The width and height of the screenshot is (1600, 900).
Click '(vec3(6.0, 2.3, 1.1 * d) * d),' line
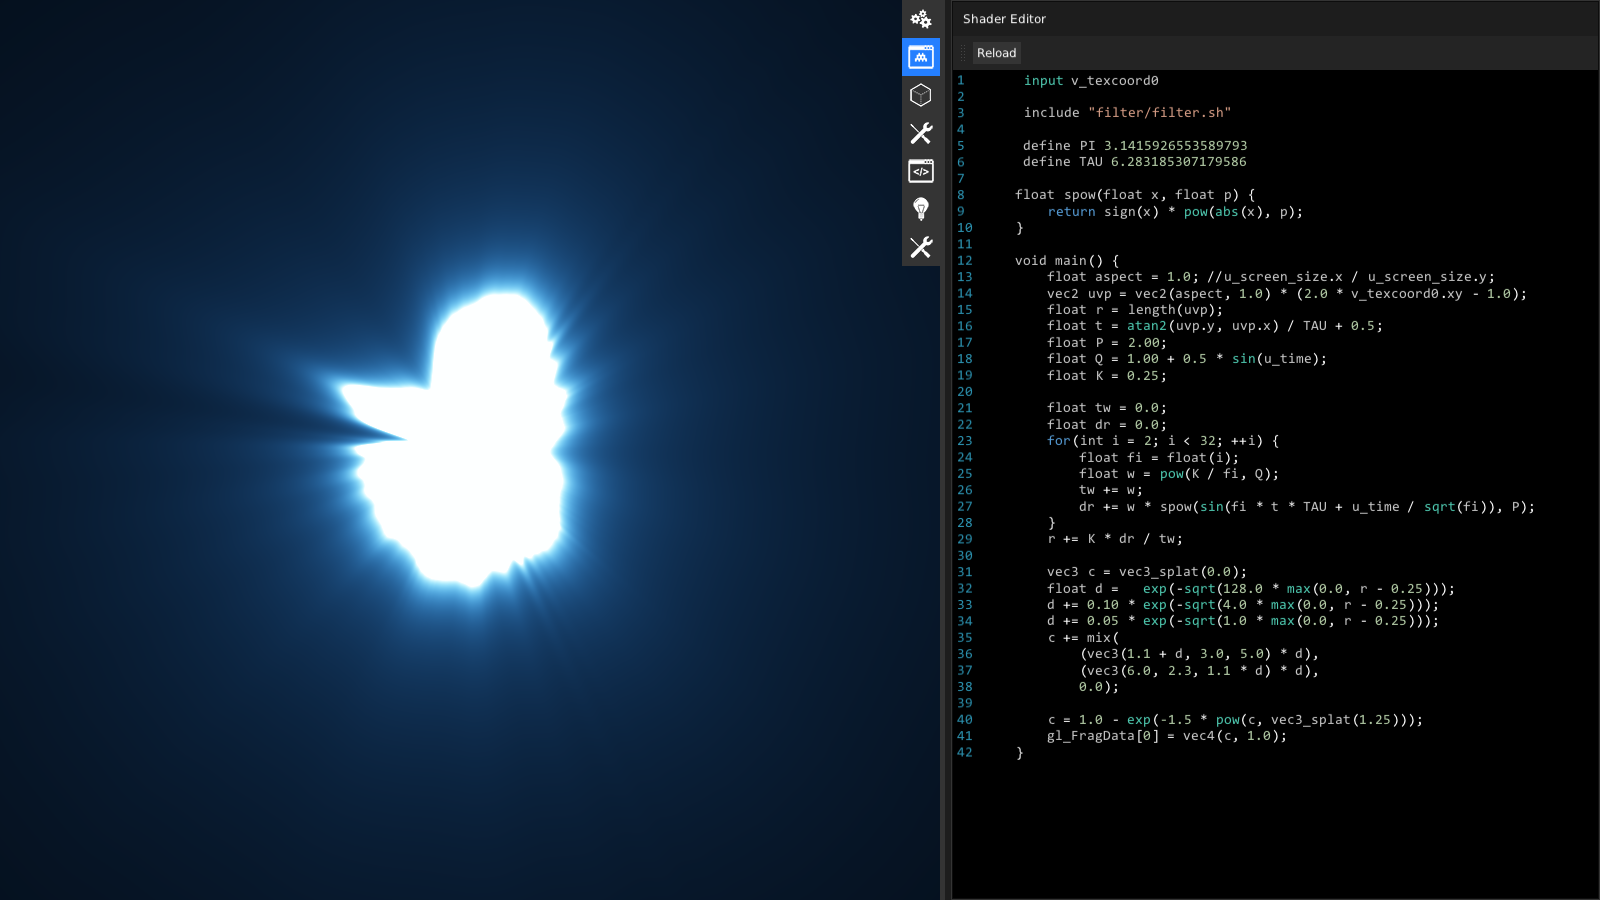[1199, 671]
